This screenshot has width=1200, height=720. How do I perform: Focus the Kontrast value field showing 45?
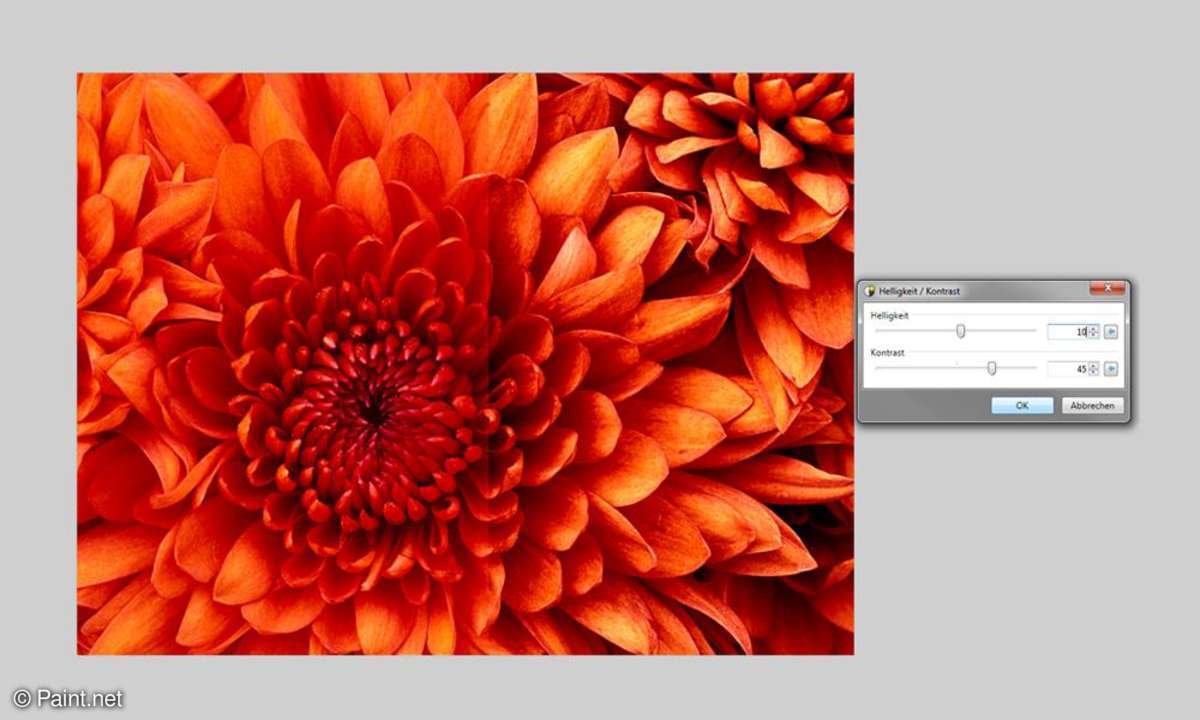[x=1066, y=369]
